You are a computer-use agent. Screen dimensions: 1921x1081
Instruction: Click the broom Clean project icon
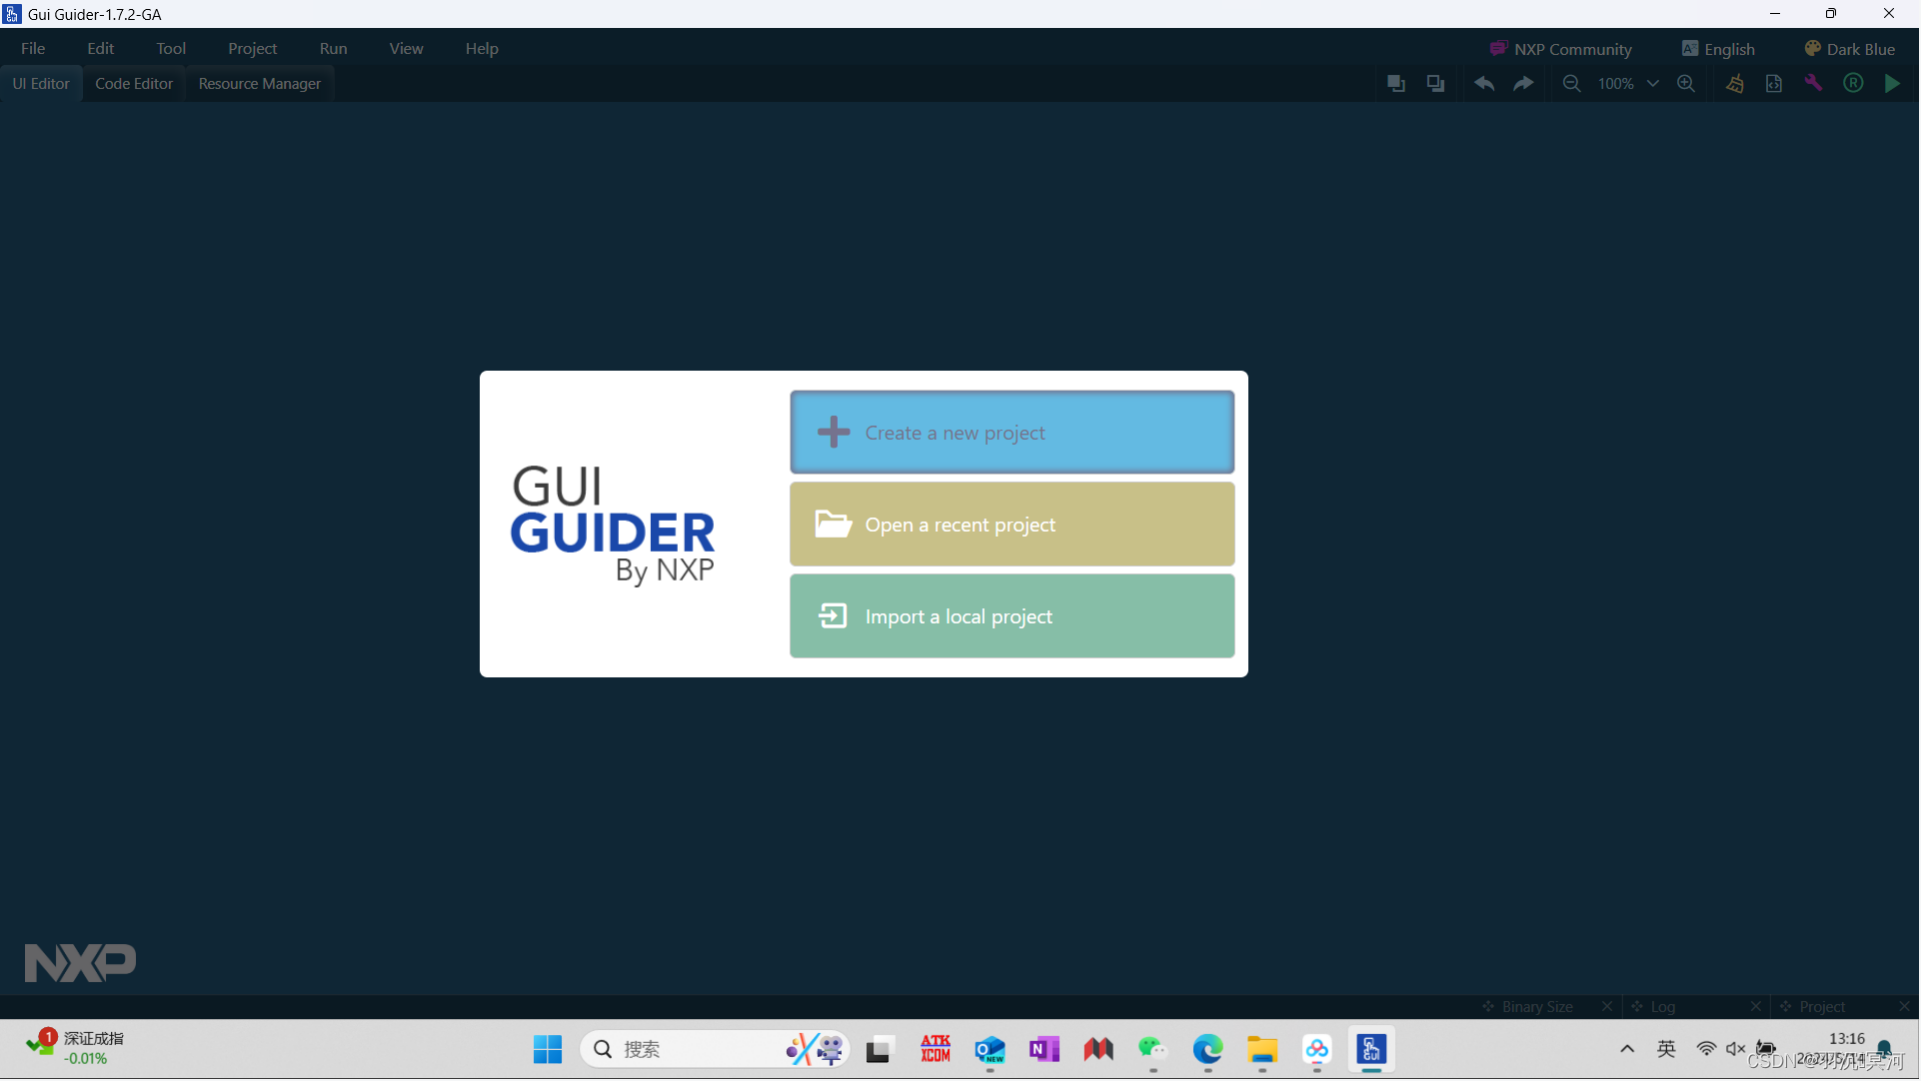click(x=1736, y=83)
